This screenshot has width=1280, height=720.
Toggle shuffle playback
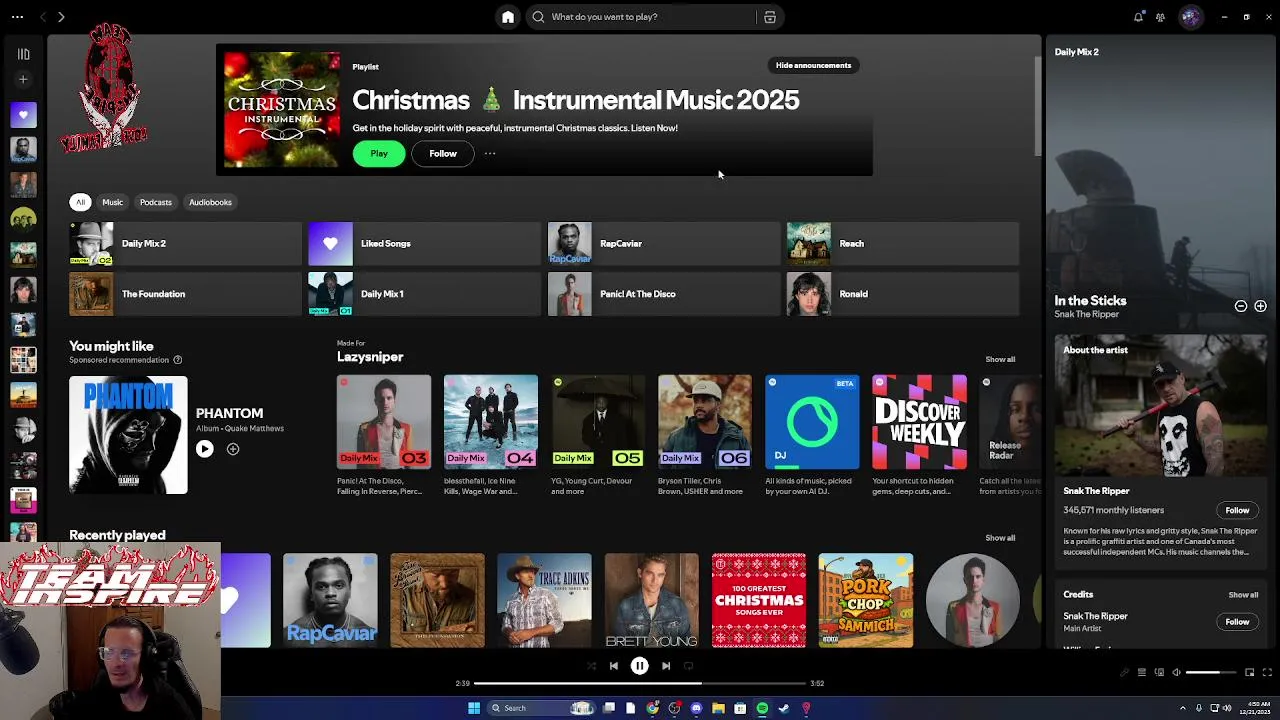pyautogui.click(x=591, y=666)
